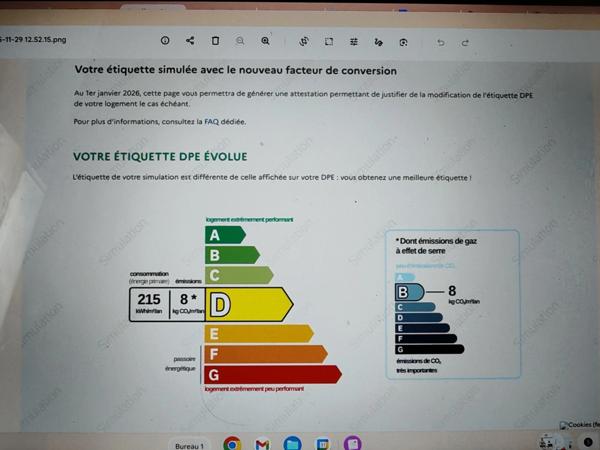This screenshot has height=450, width=600.
Task: Delete the image with trash icon
Action: click(215, 41)
